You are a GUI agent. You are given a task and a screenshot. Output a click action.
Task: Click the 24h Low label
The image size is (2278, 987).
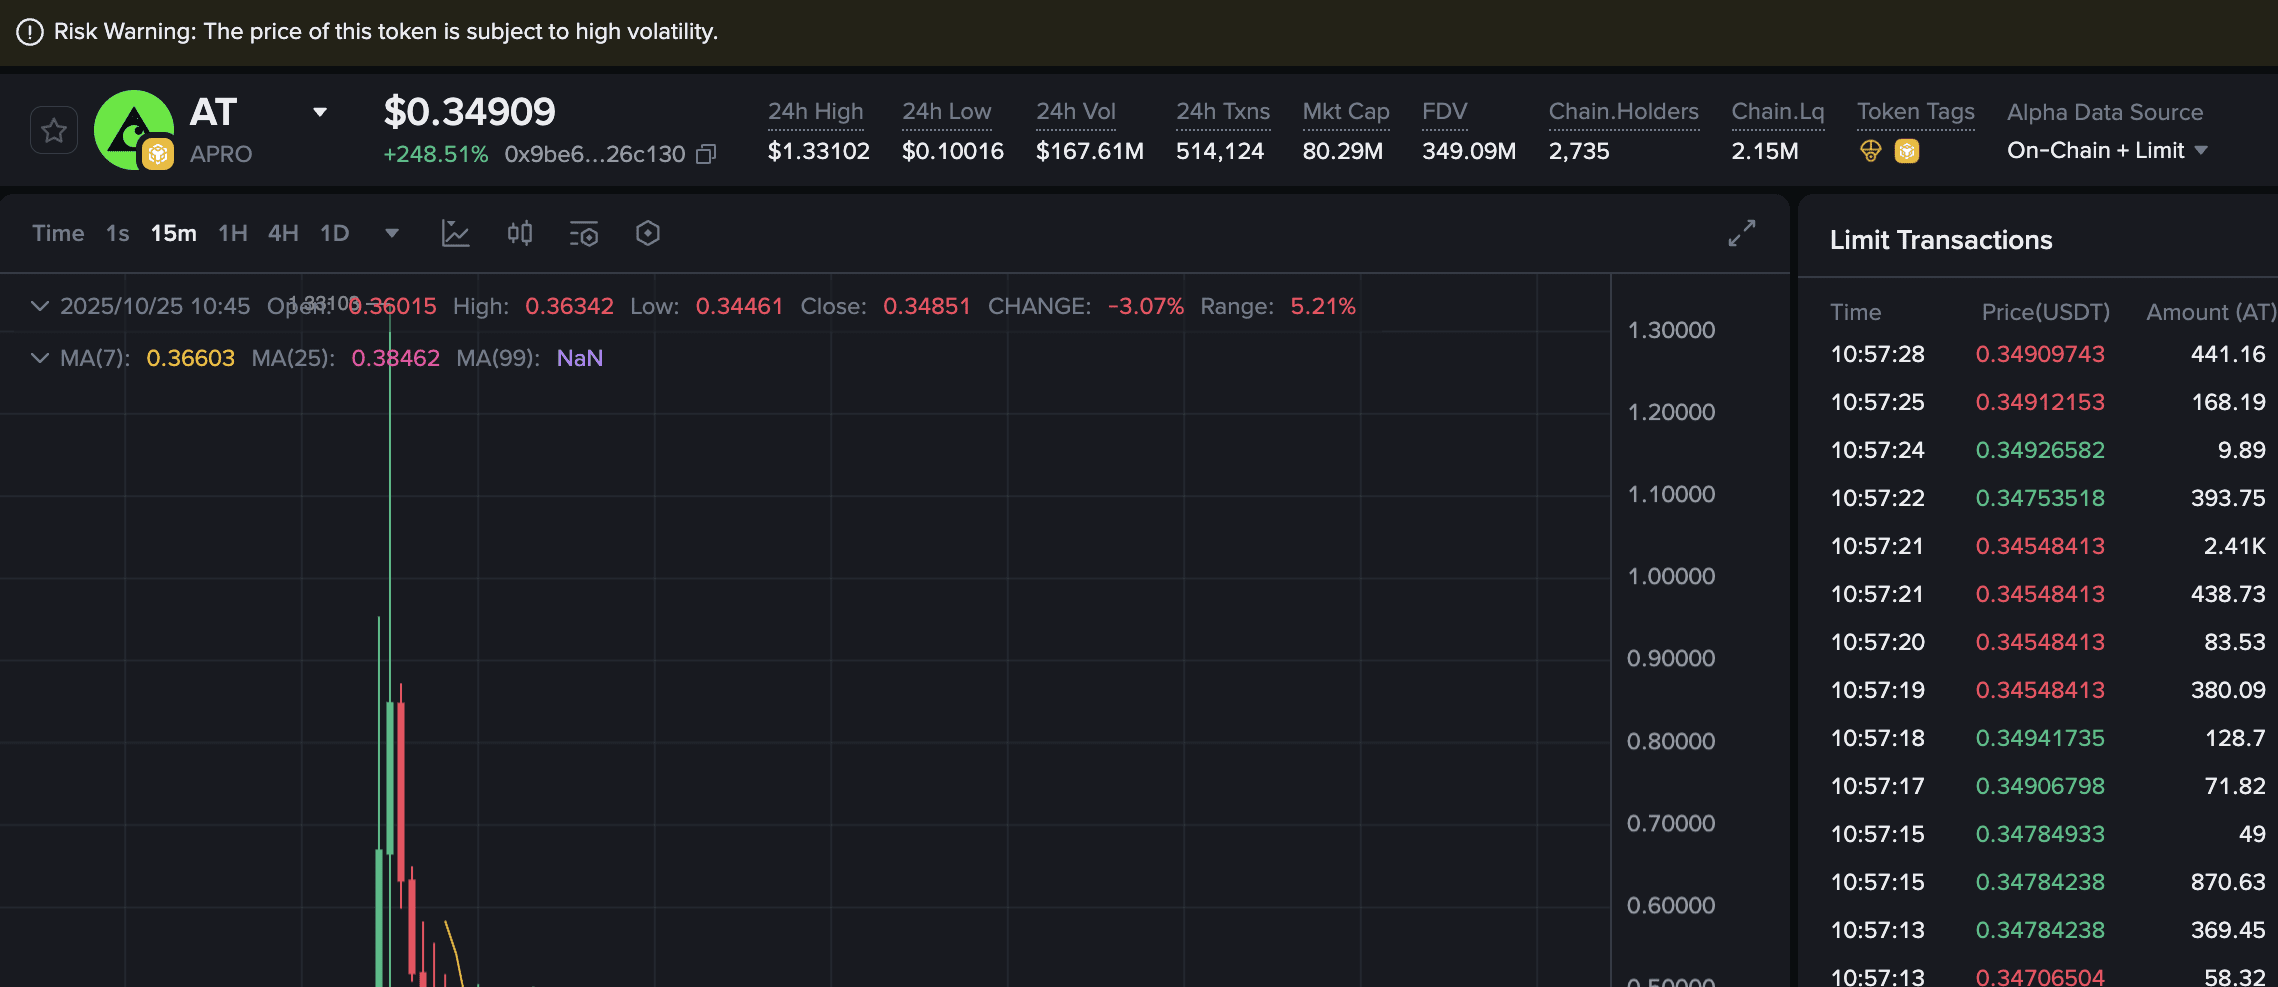tap(947, 112)
